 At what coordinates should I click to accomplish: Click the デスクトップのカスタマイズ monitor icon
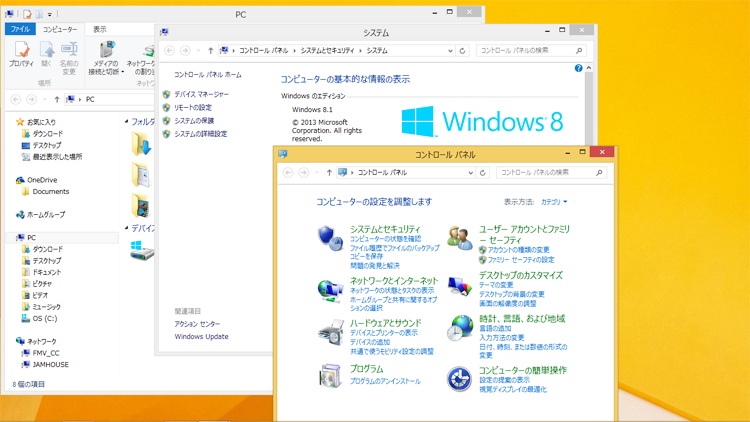pyautogui.click(x=460, y=287)
